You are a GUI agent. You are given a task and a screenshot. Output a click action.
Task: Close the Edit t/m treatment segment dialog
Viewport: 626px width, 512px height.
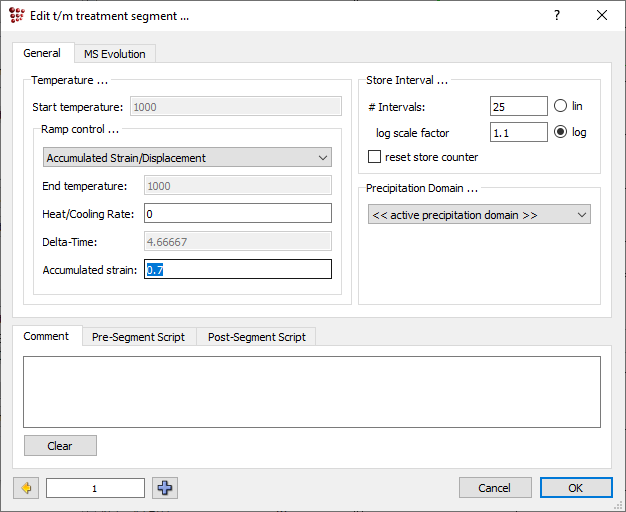pos(601,15)
